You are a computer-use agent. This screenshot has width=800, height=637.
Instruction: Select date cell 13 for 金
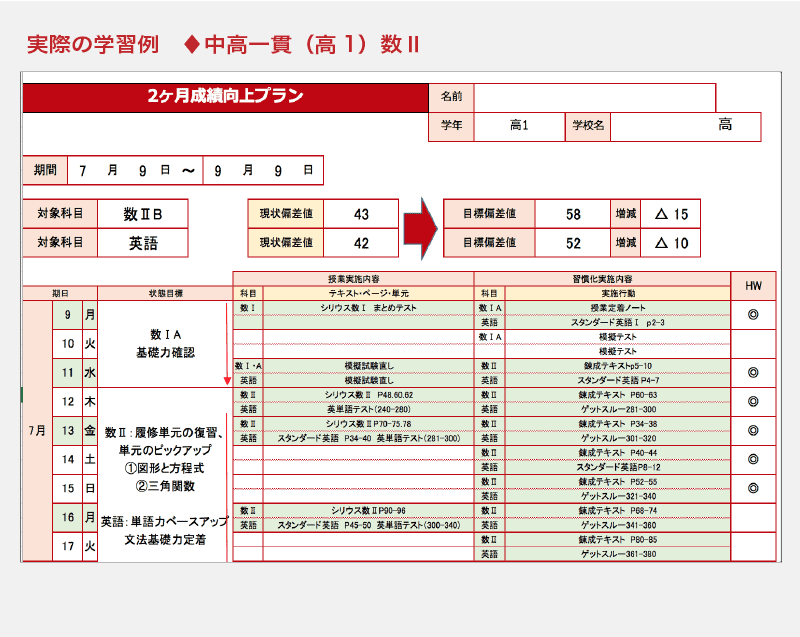[68, 430]
